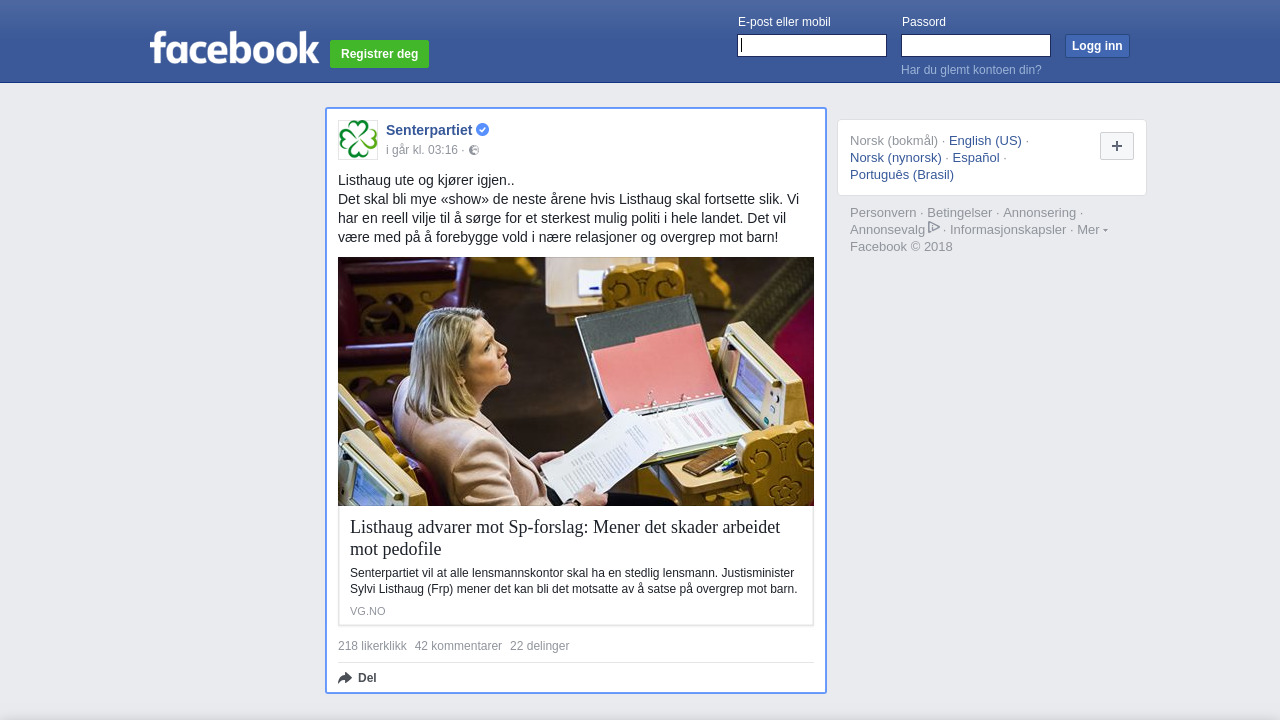Open Har du glemt kontoen din link
This screenshot has height=720, width=1280.
[971, 70]
